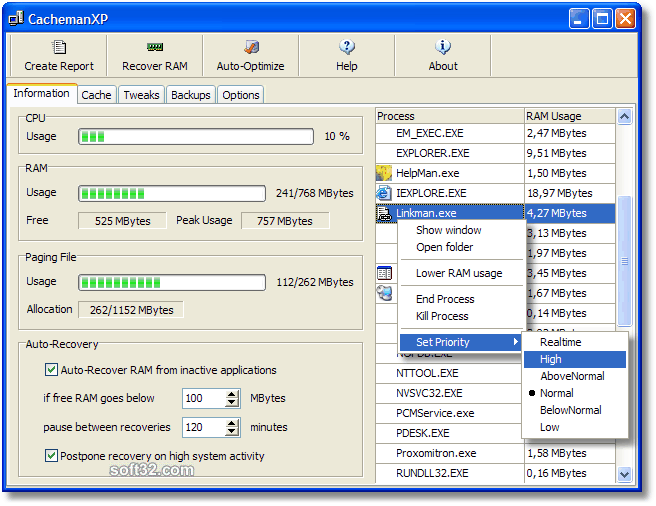Click the process list scroll down arrow
This screenshot has width=656, height=506.
(x=624, y=475)
